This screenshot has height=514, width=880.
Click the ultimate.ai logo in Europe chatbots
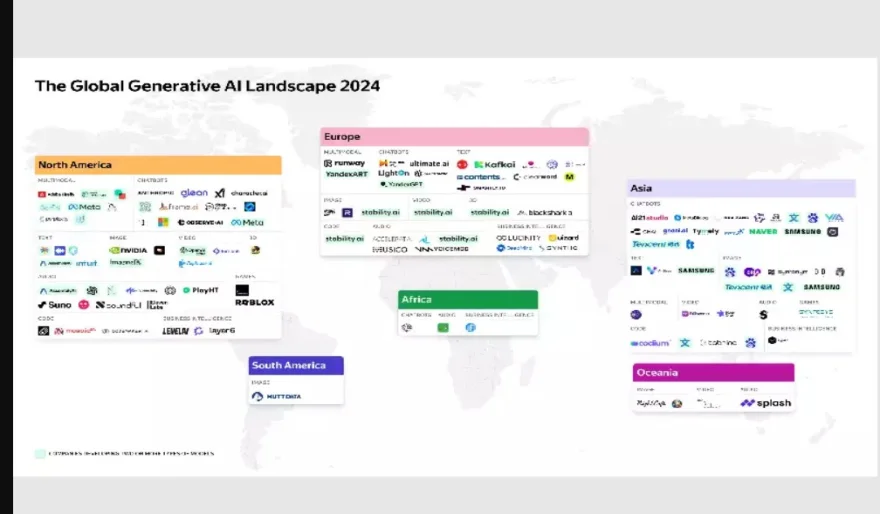coord(429,164)
